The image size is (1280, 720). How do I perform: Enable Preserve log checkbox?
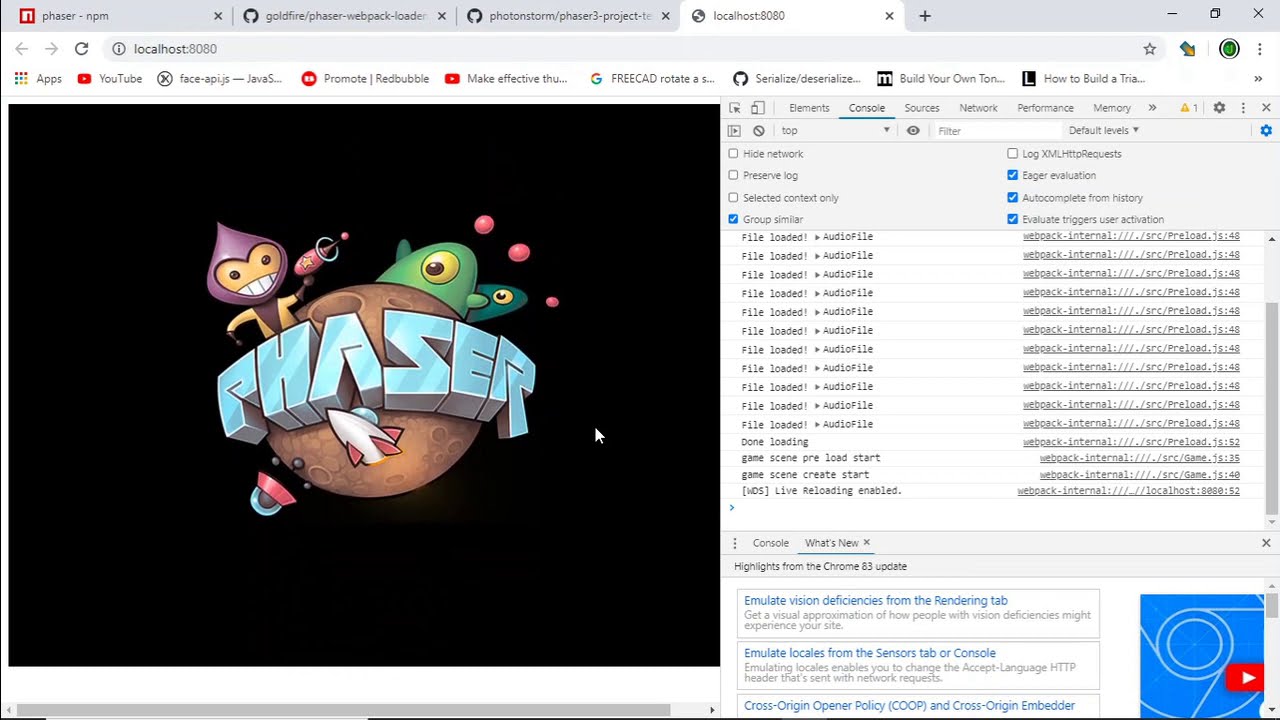[x=733, y=175]
